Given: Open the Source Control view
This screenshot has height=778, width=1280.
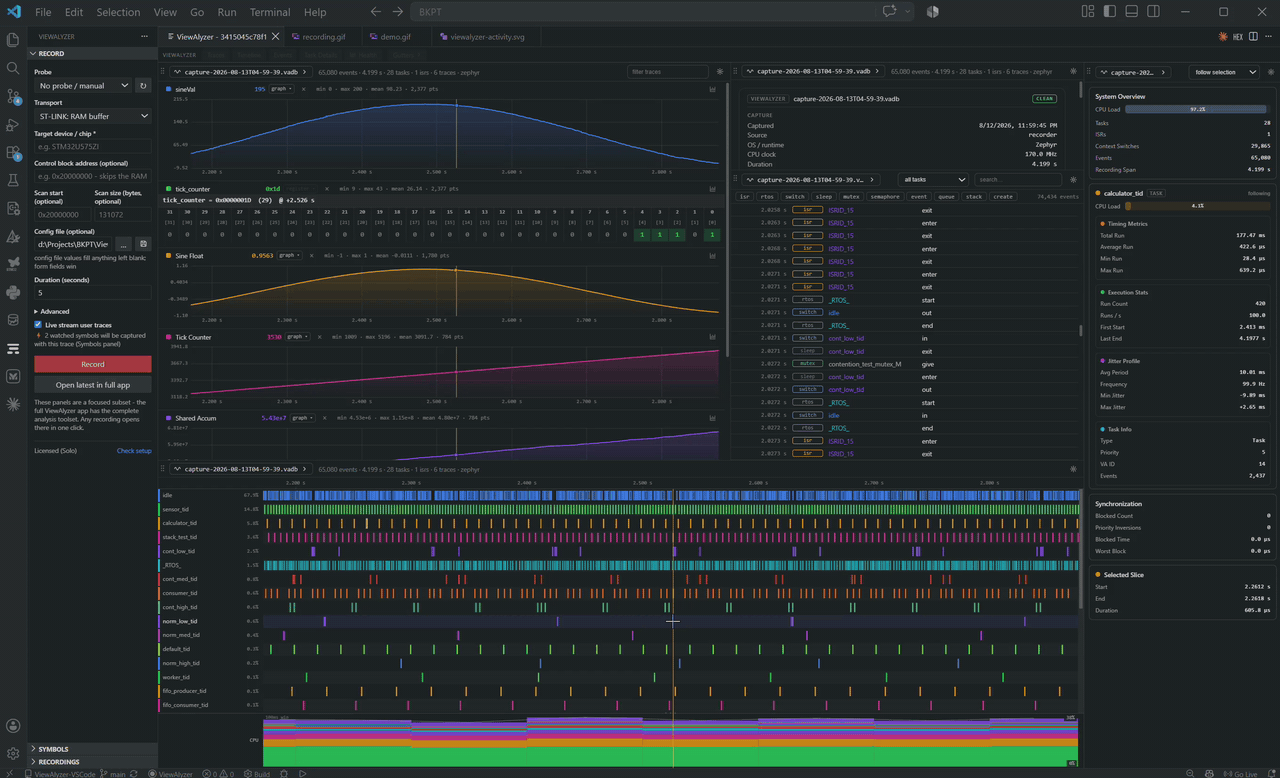Looking at the screenshot, I should coord(13,96).
